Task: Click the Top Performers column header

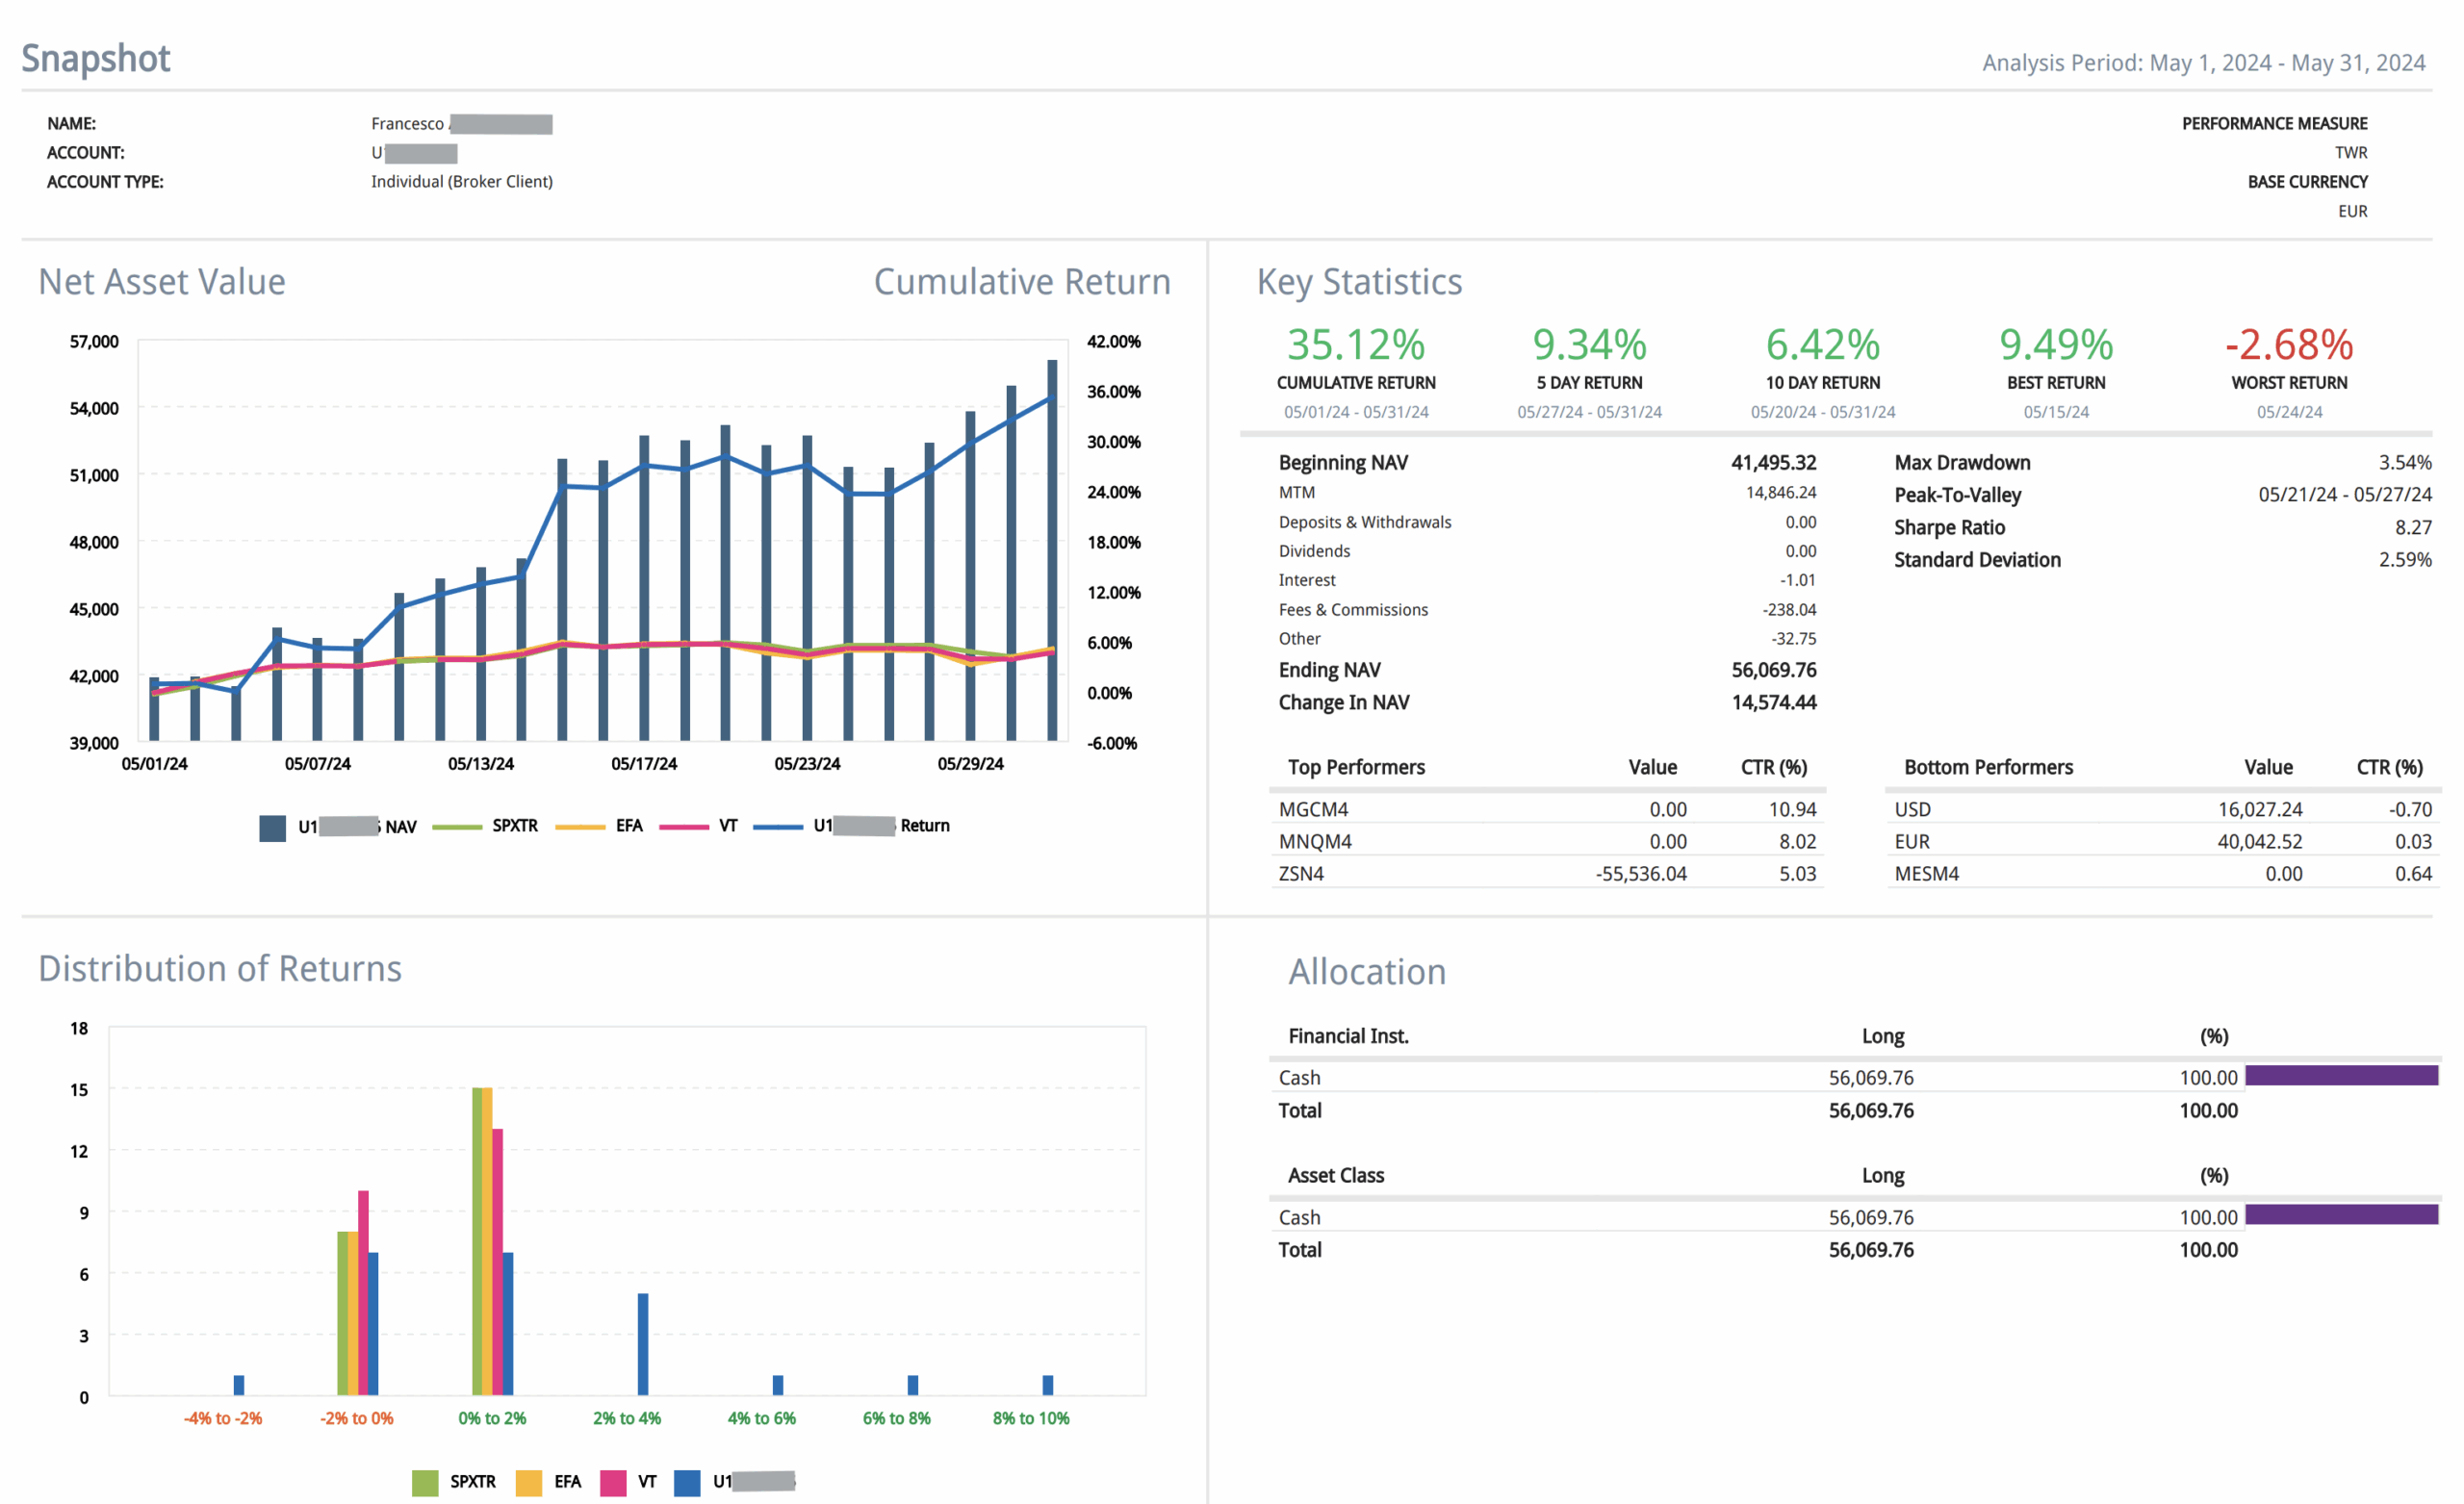Action: click(x=1356, y=767)
